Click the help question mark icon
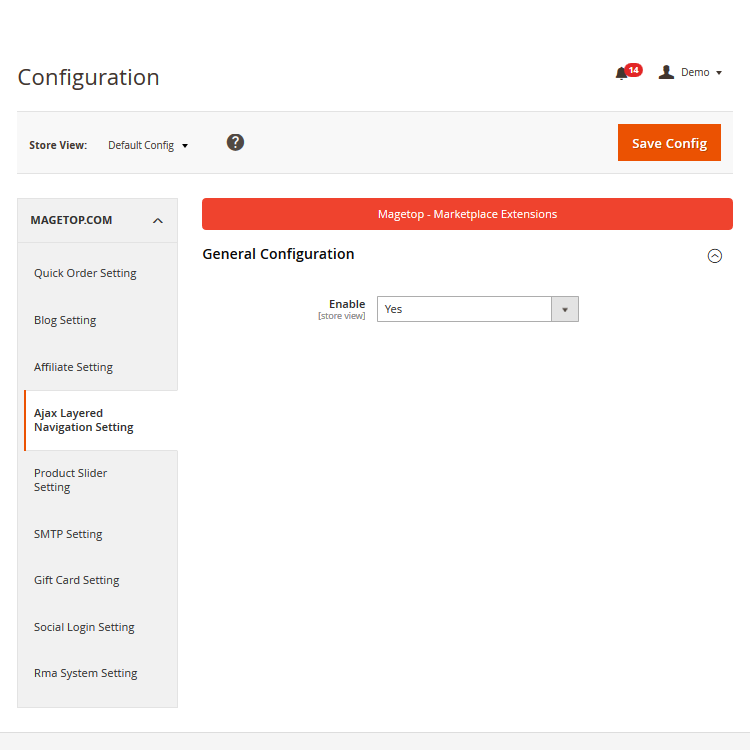This screenshot has width=750, height=750. pos(235,142)
